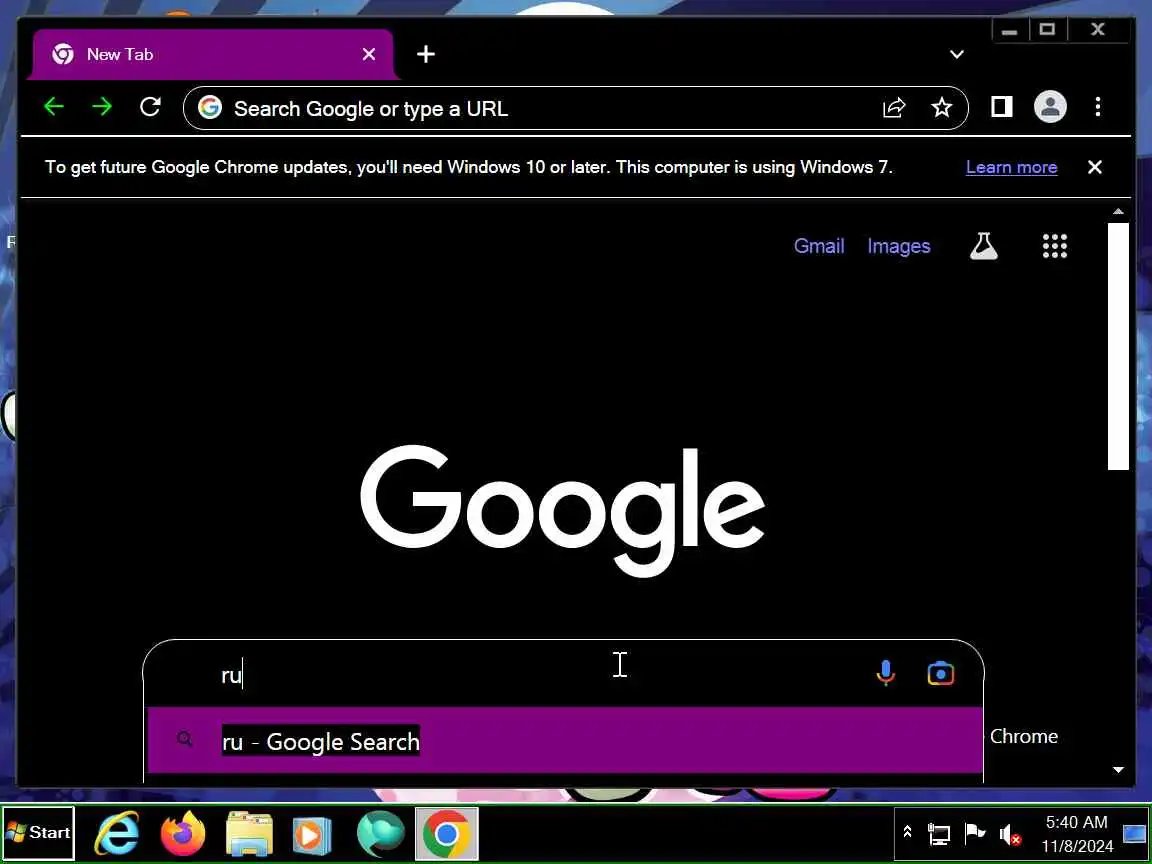The image size is (1152, 864).
Task: Close the New Tab tab
Action: point(369,54)
